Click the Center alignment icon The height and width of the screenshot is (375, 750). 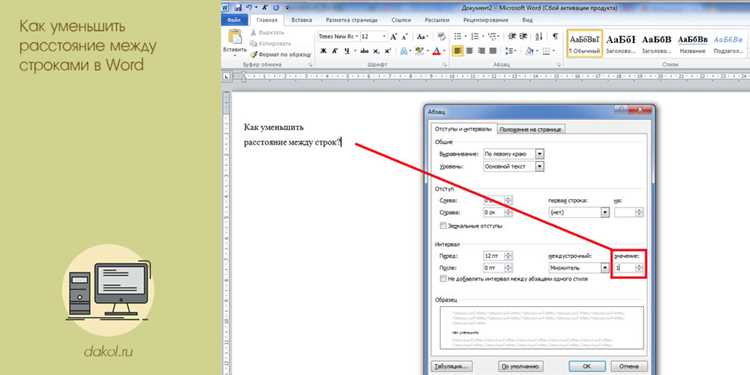(x=470, y=51)
